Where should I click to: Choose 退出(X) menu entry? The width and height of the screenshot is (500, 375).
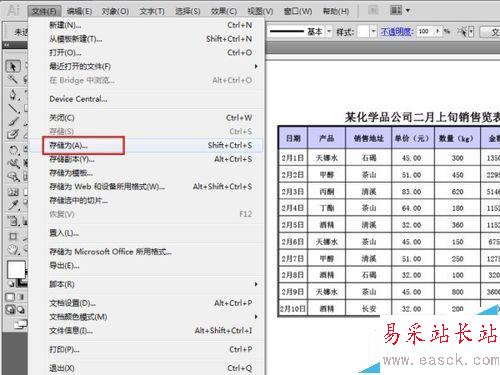pos(146,368)
